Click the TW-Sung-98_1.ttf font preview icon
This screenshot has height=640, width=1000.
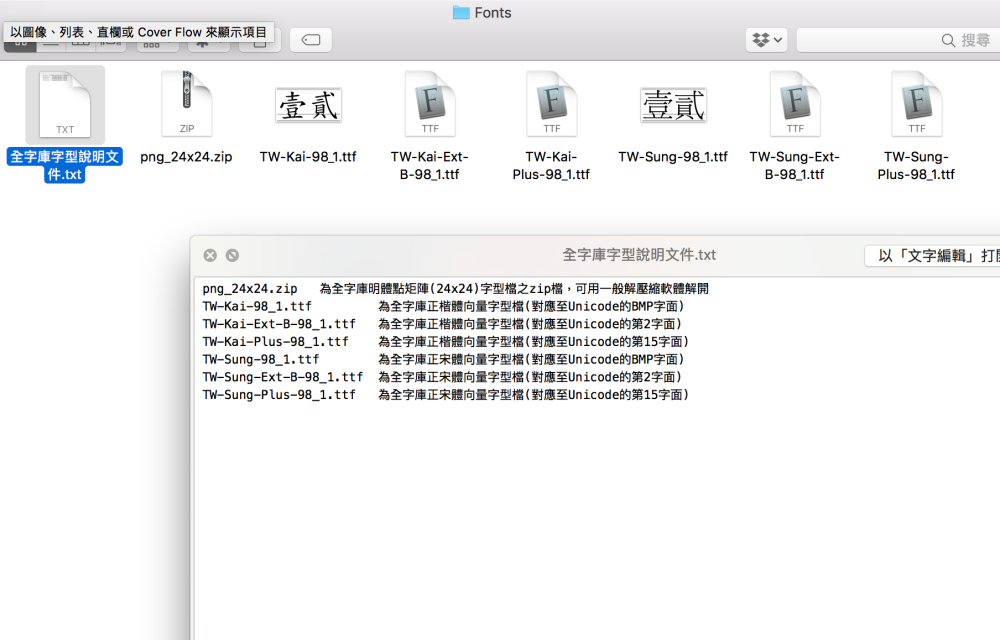[x=673, y=105]
